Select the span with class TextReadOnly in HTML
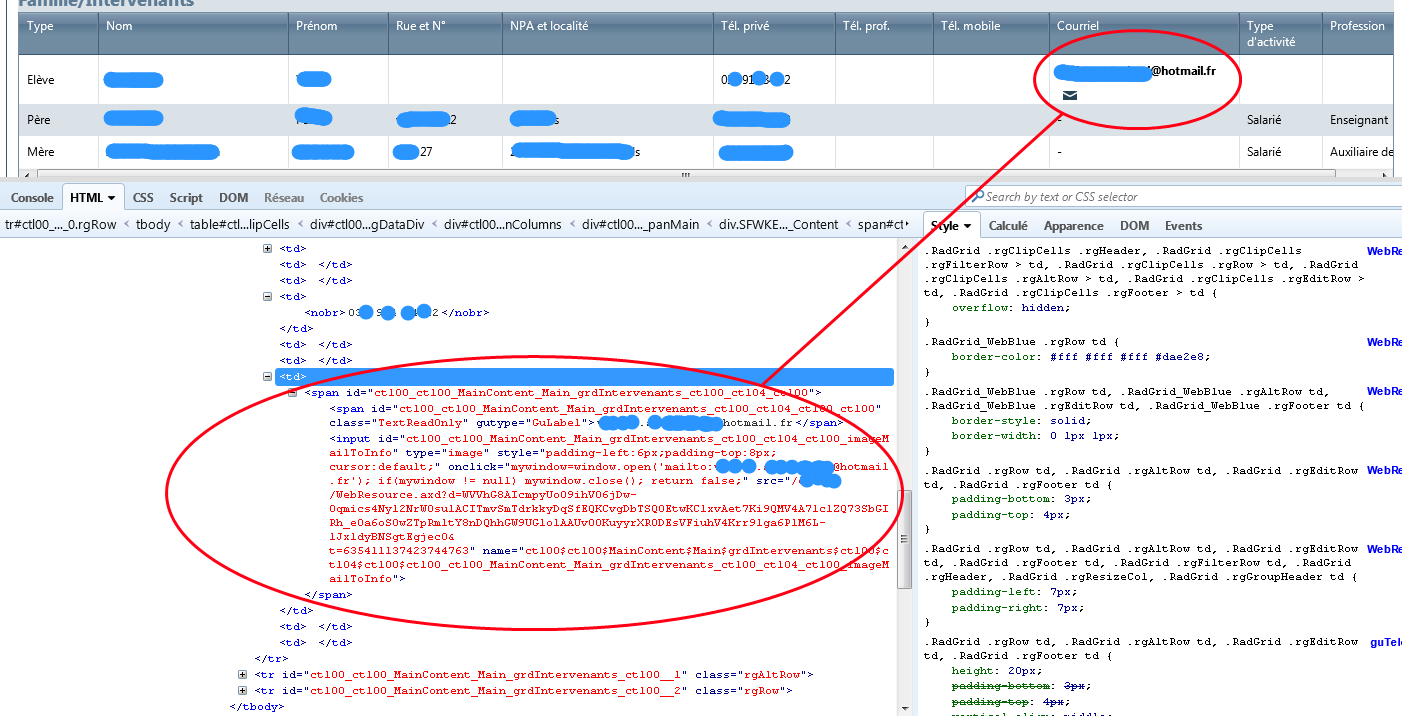Screen dimensions: 1402x716 pyautogui.click(x=605, y=416)
